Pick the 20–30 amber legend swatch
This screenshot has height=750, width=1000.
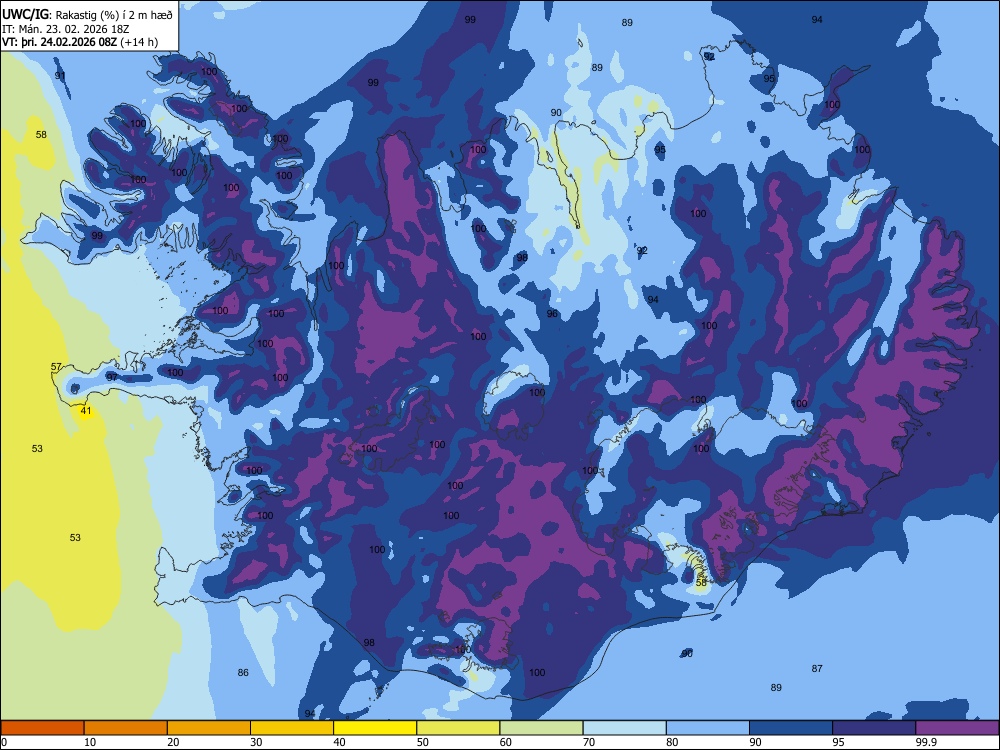(x=209, y=728)
